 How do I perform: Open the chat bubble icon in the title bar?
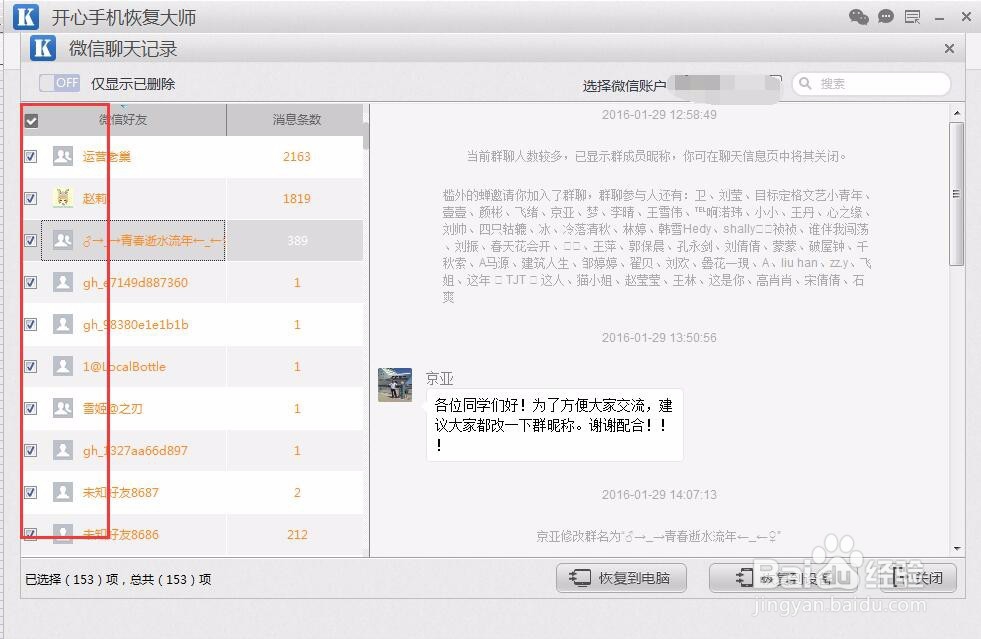coord(885,16)
